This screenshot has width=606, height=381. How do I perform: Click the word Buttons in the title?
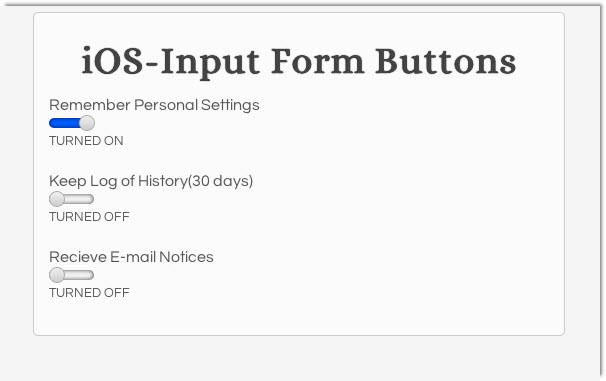[446, 62]
